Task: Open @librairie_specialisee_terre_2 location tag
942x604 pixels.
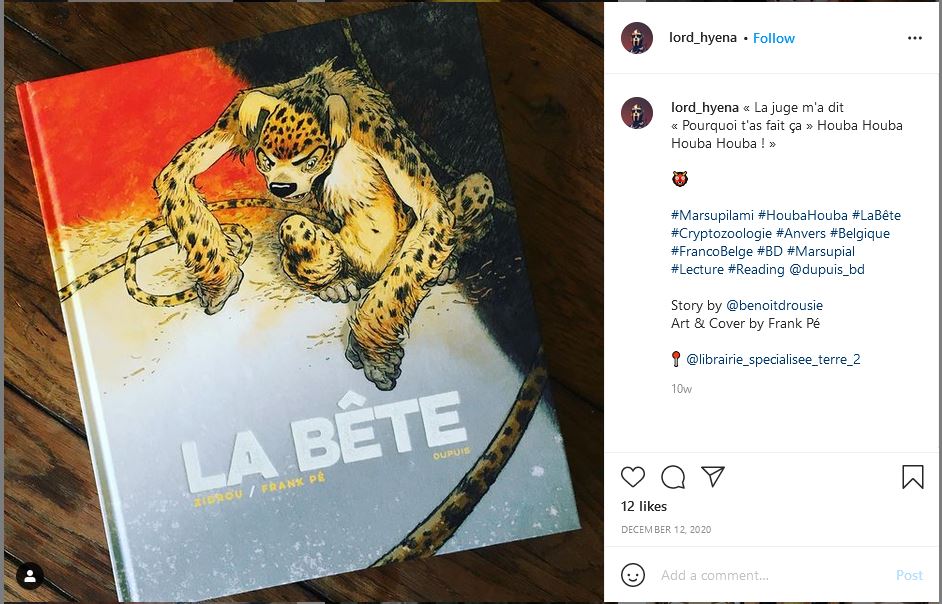Action: [x=773, y=359]
